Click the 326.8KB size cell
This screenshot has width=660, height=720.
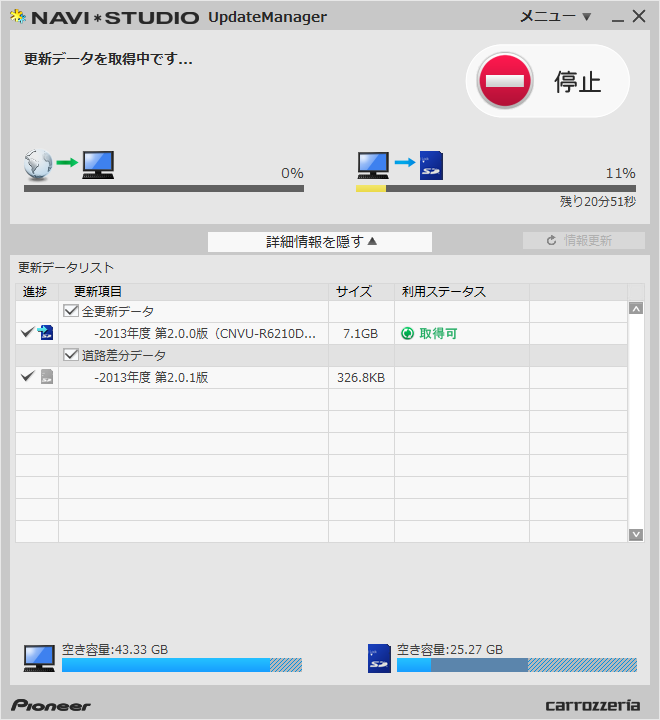(x=361, y=378)
